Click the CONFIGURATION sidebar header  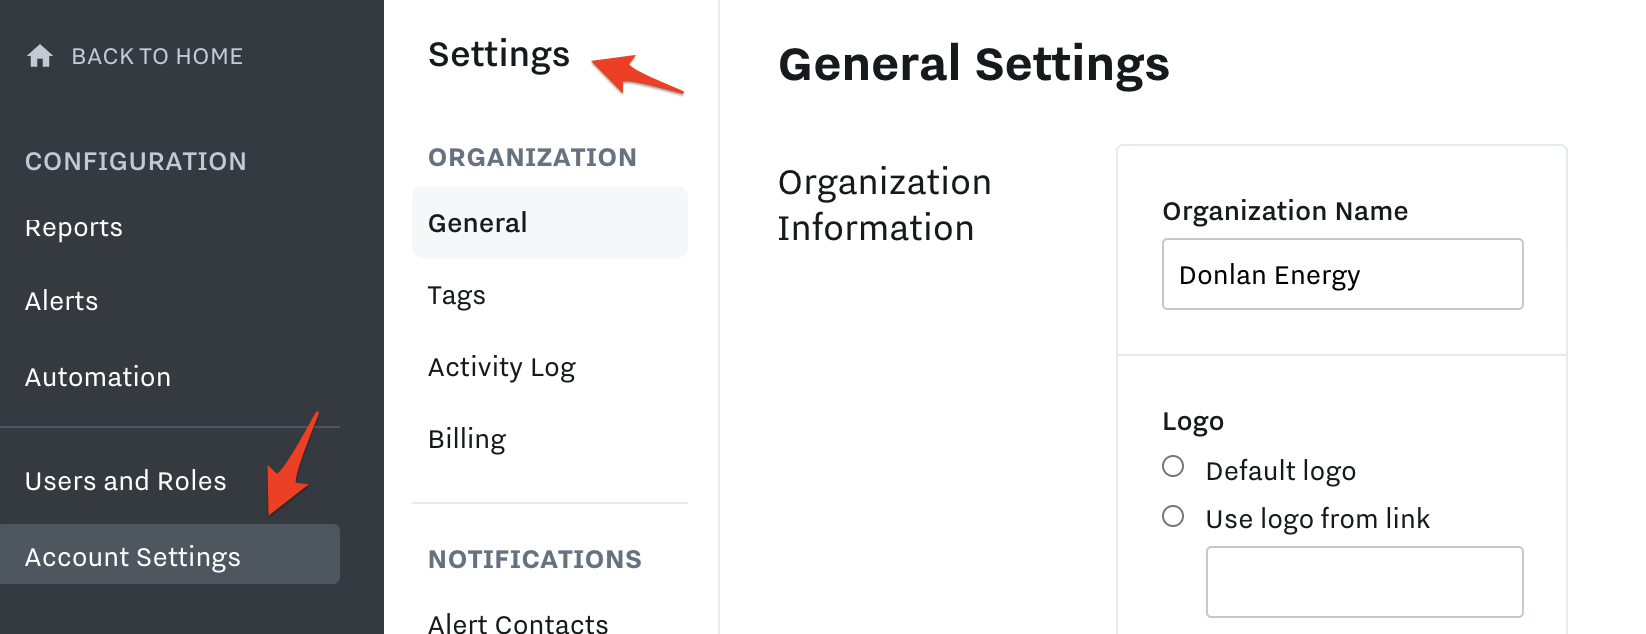point(136,161)
